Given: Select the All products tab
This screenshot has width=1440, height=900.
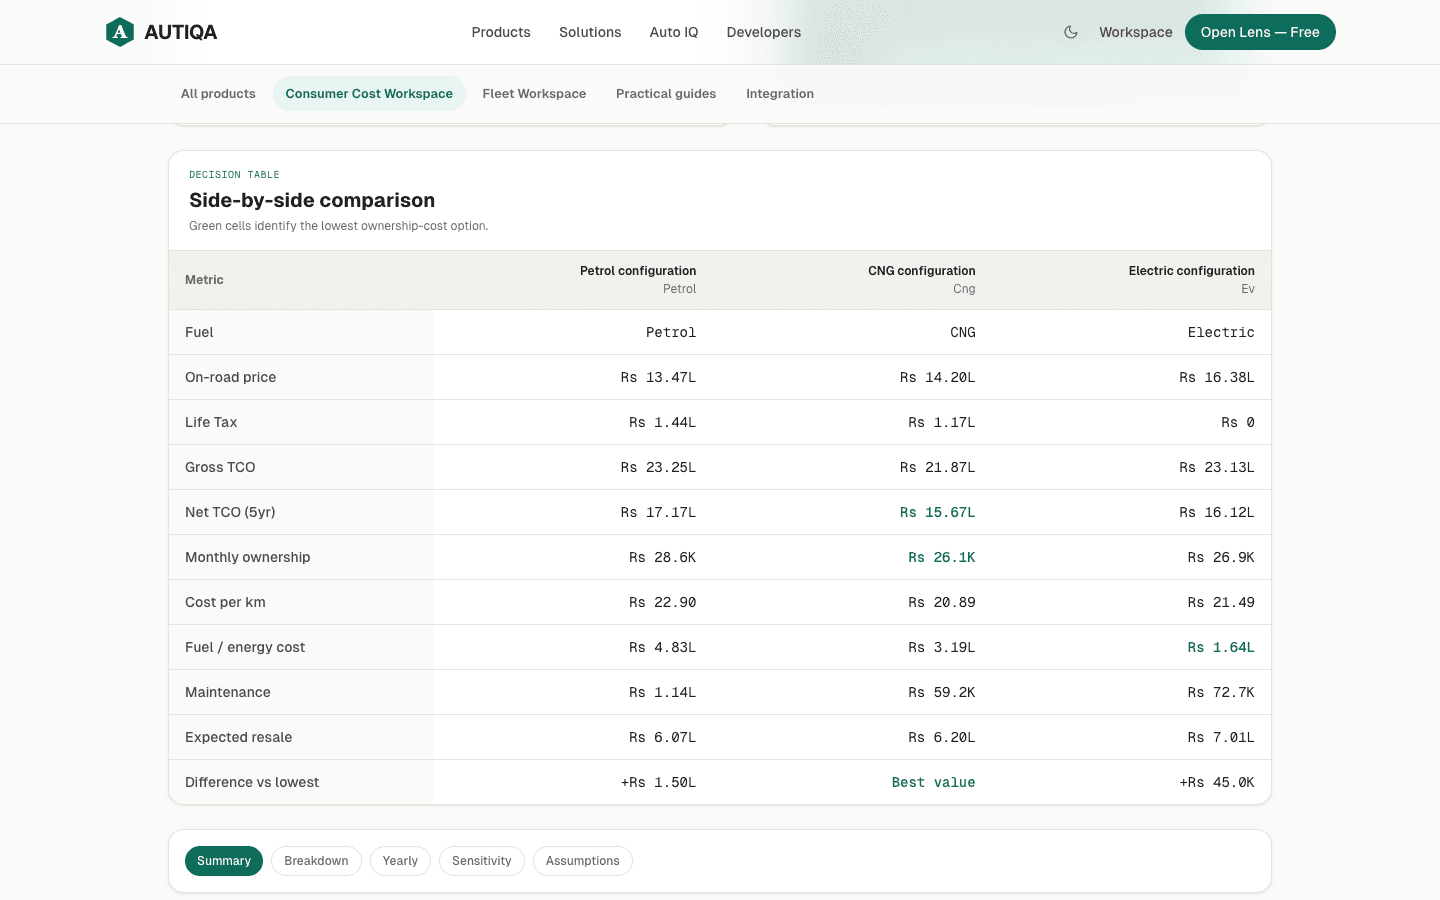Looking at the screenshot, I should coord(218,94).
